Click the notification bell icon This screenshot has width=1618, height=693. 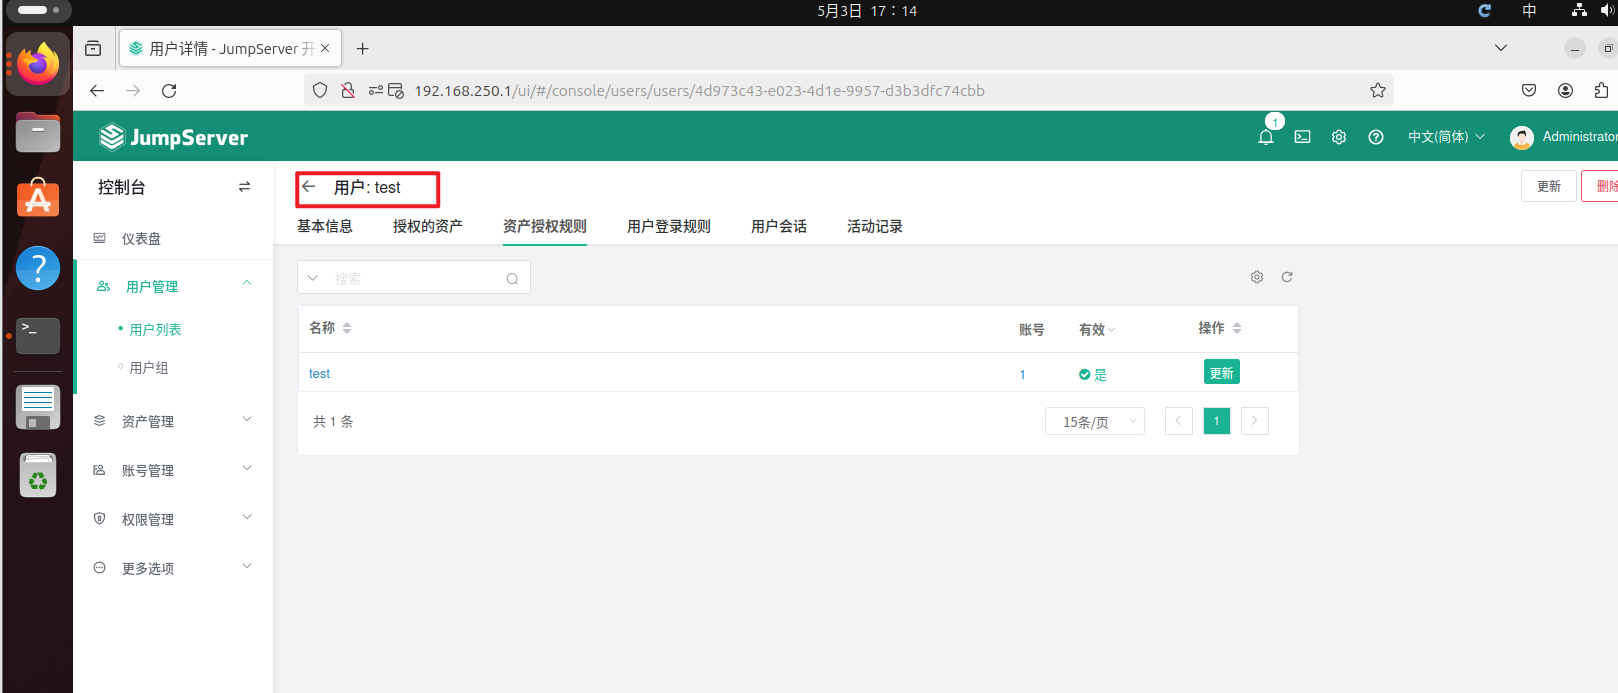(x=1265, y=138)
